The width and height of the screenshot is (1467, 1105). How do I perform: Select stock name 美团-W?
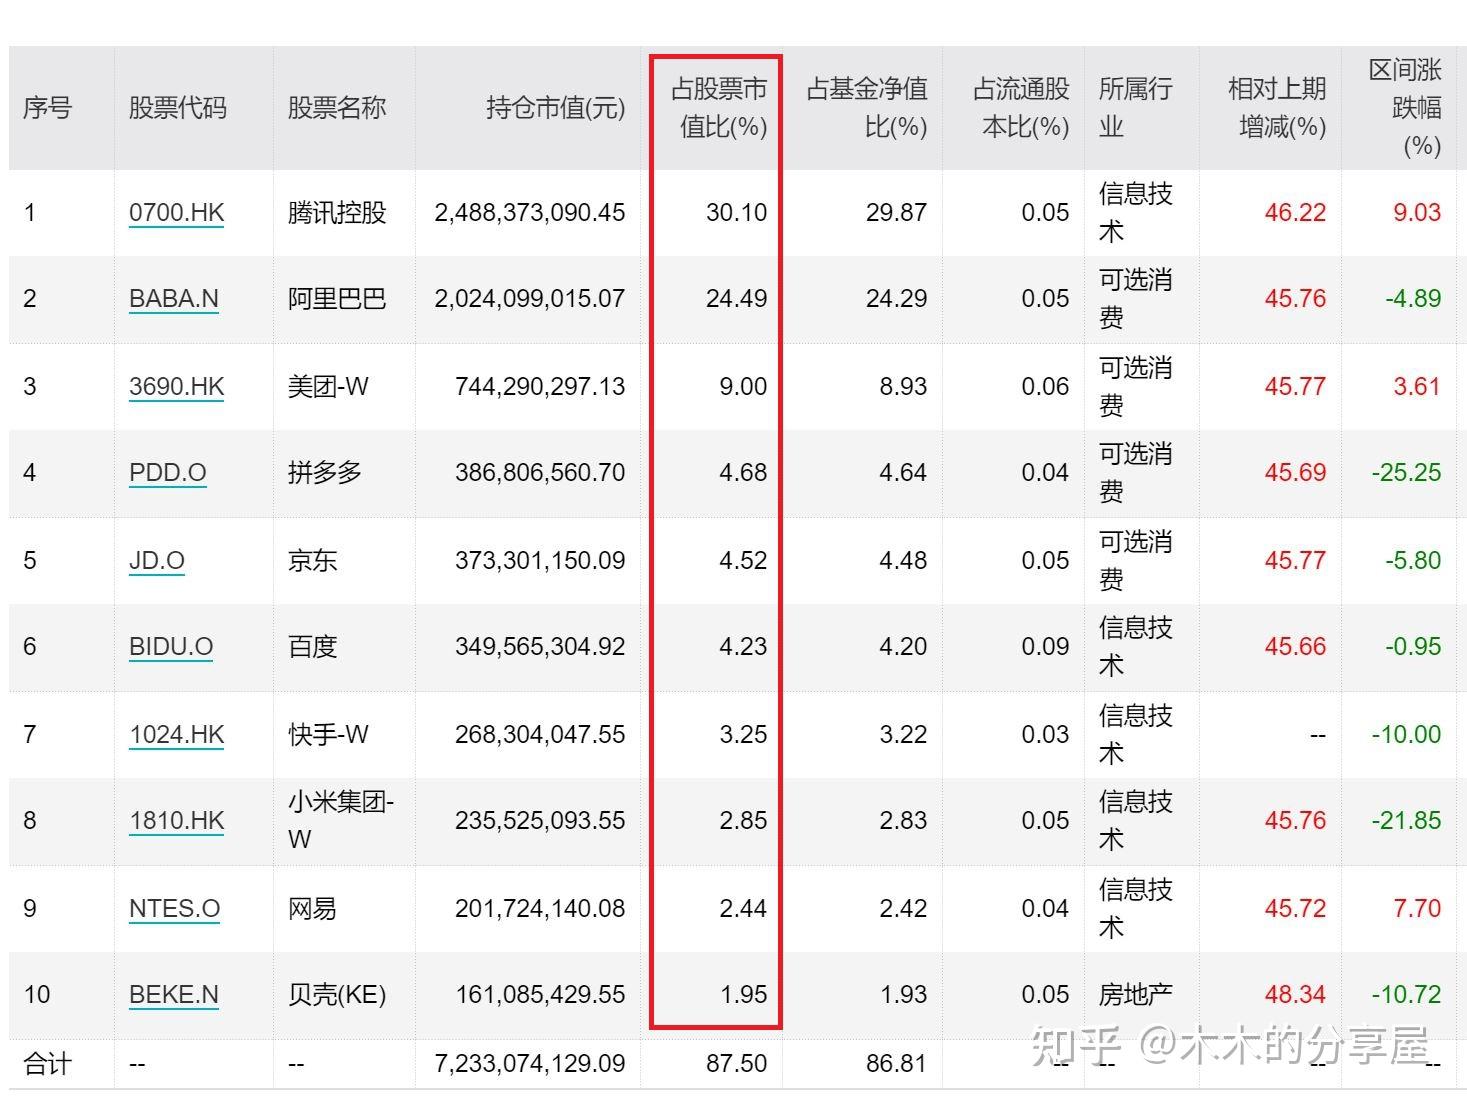point(328,386)
